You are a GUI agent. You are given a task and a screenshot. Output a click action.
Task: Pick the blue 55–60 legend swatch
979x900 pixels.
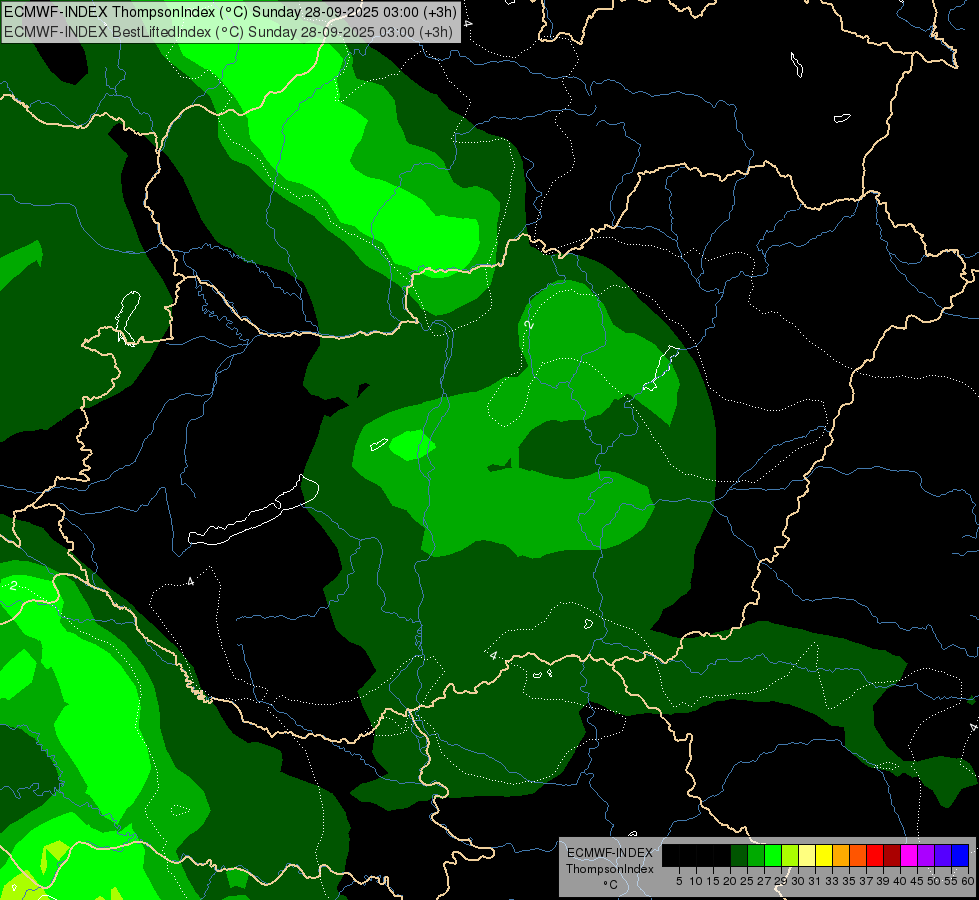pos(960,855)
